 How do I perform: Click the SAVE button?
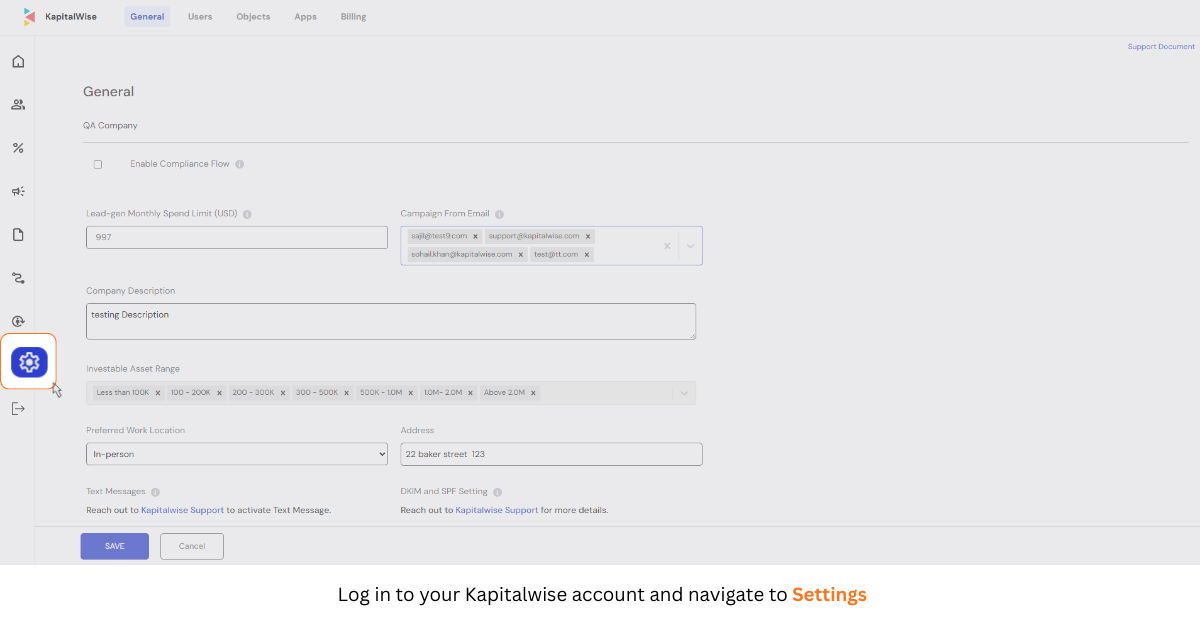click(115, 546)
